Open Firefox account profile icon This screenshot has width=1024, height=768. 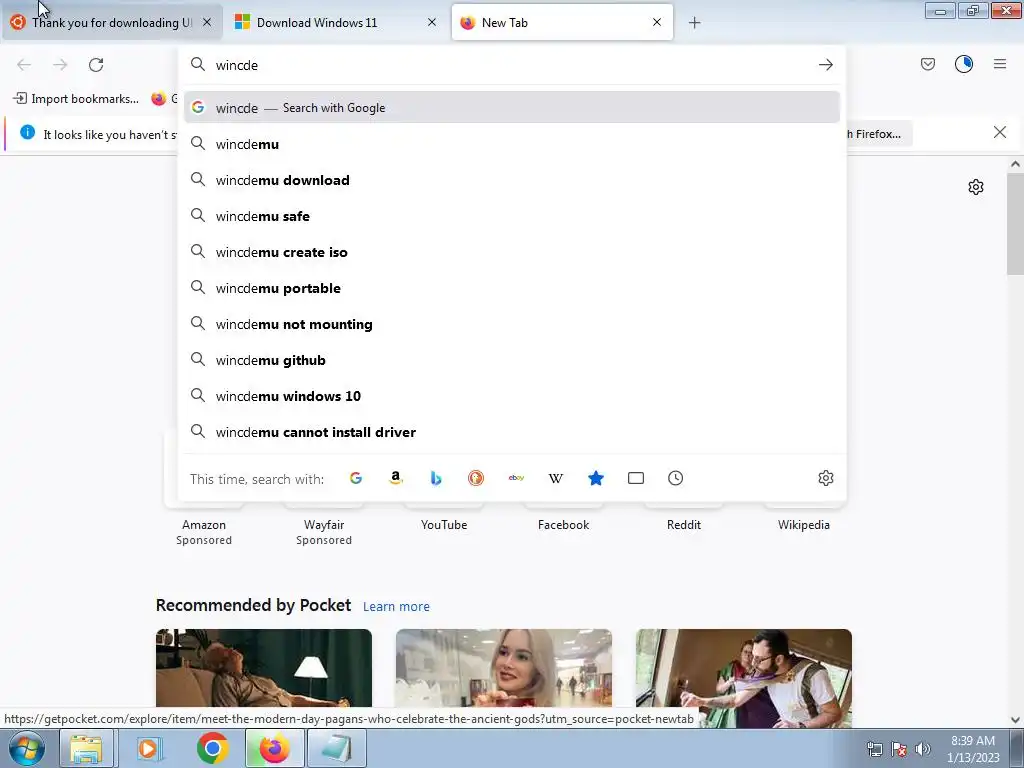point(964,64)
